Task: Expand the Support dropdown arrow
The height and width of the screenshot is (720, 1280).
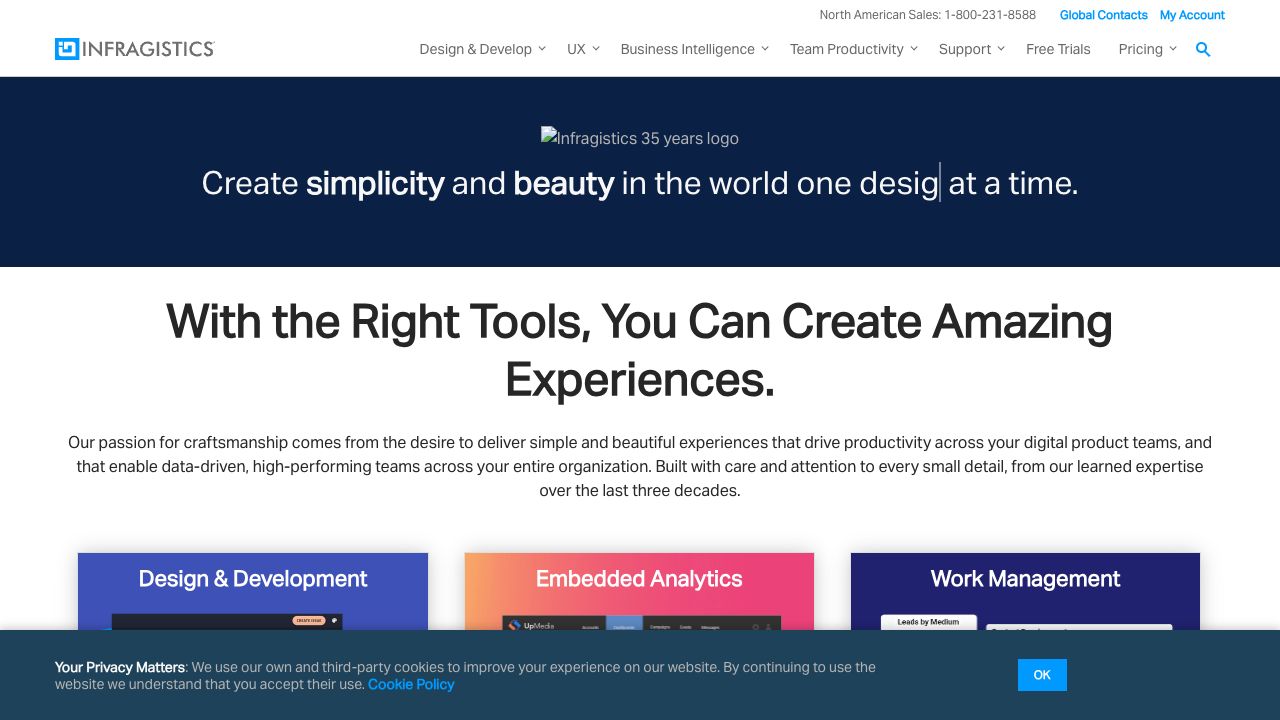Action: point(1001,48)
